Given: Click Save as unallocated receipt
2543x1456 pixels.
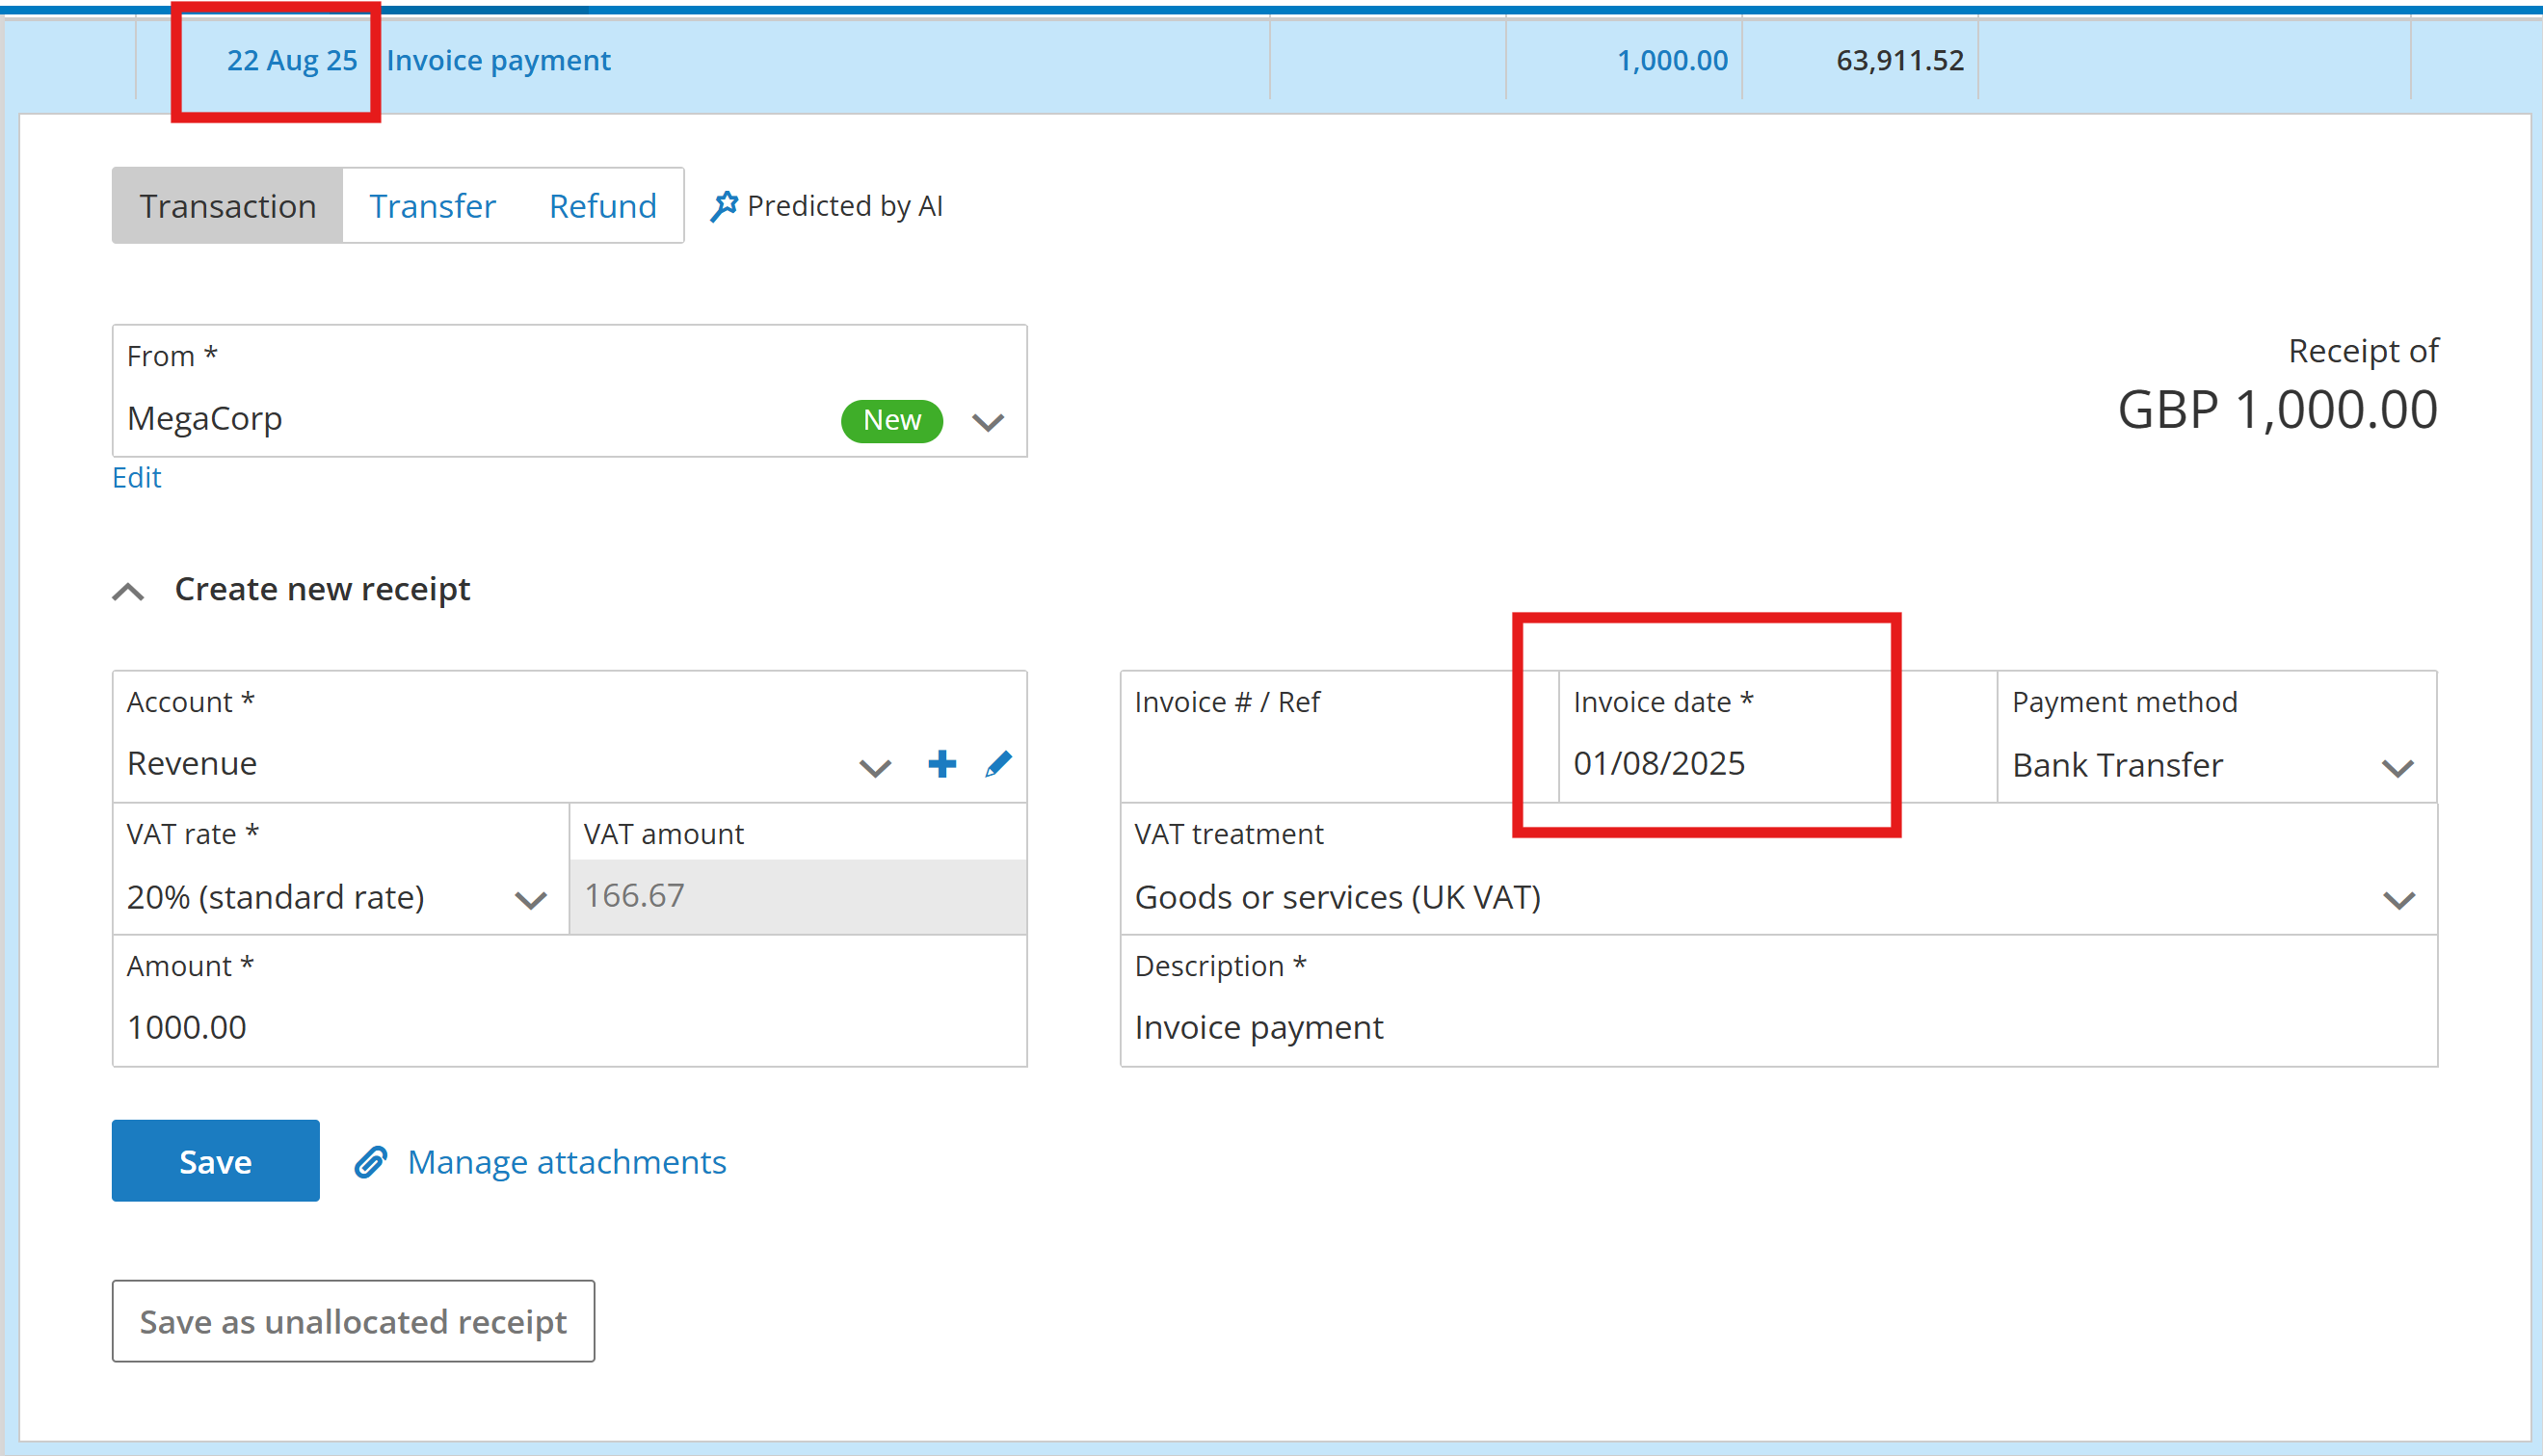Looking at the screenshot, I should coord(353,1321).
